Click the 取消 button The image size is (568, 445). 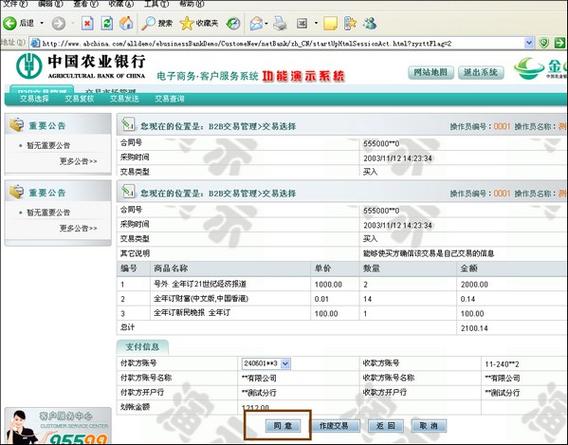point(429,426)
